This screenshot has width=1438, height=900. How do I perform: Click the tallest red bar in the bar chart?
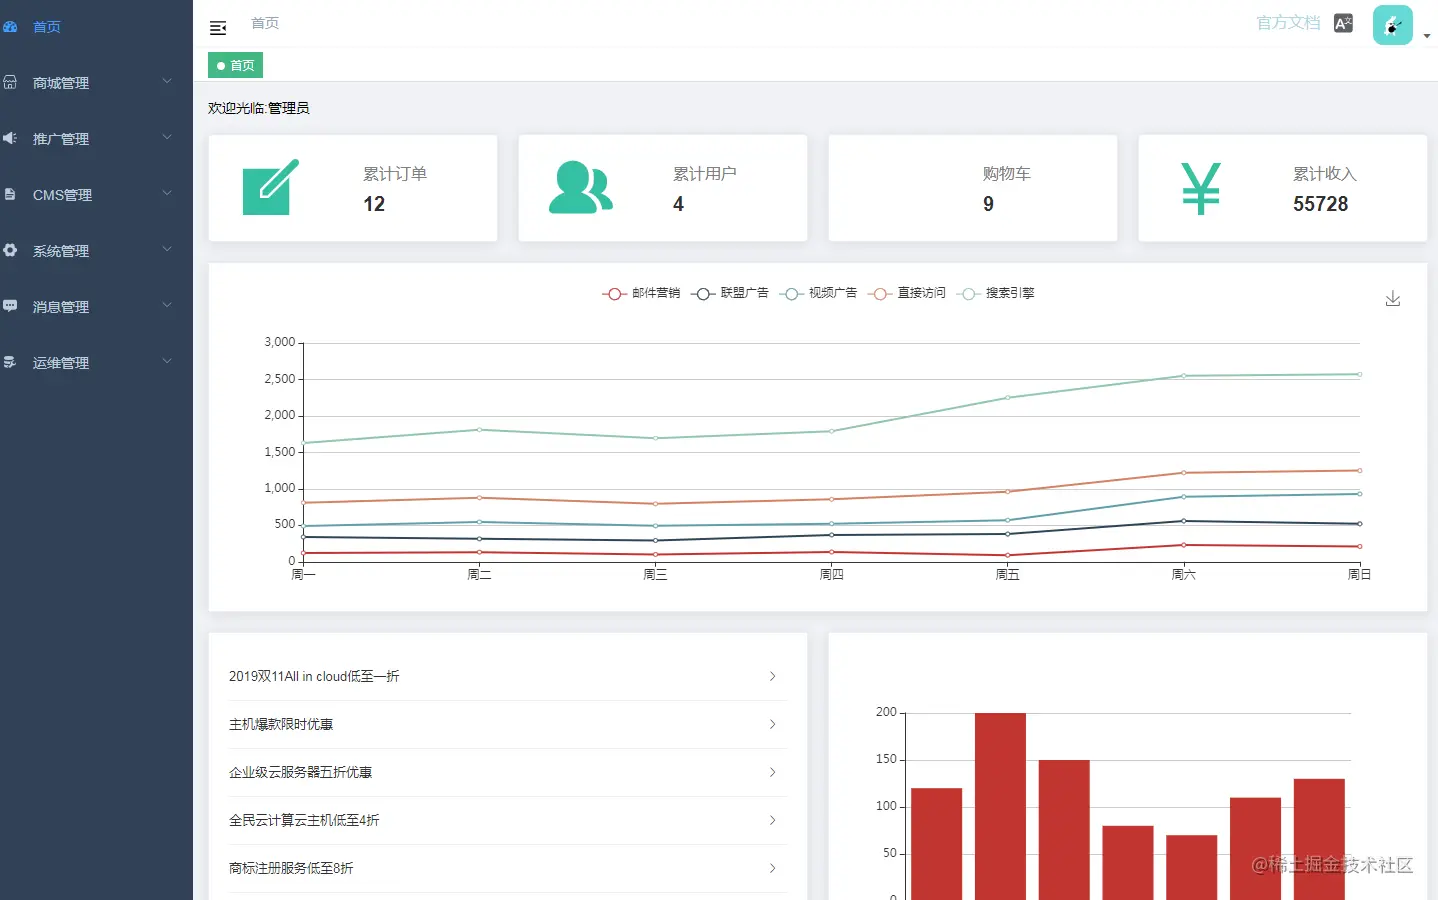point(1000,806)
